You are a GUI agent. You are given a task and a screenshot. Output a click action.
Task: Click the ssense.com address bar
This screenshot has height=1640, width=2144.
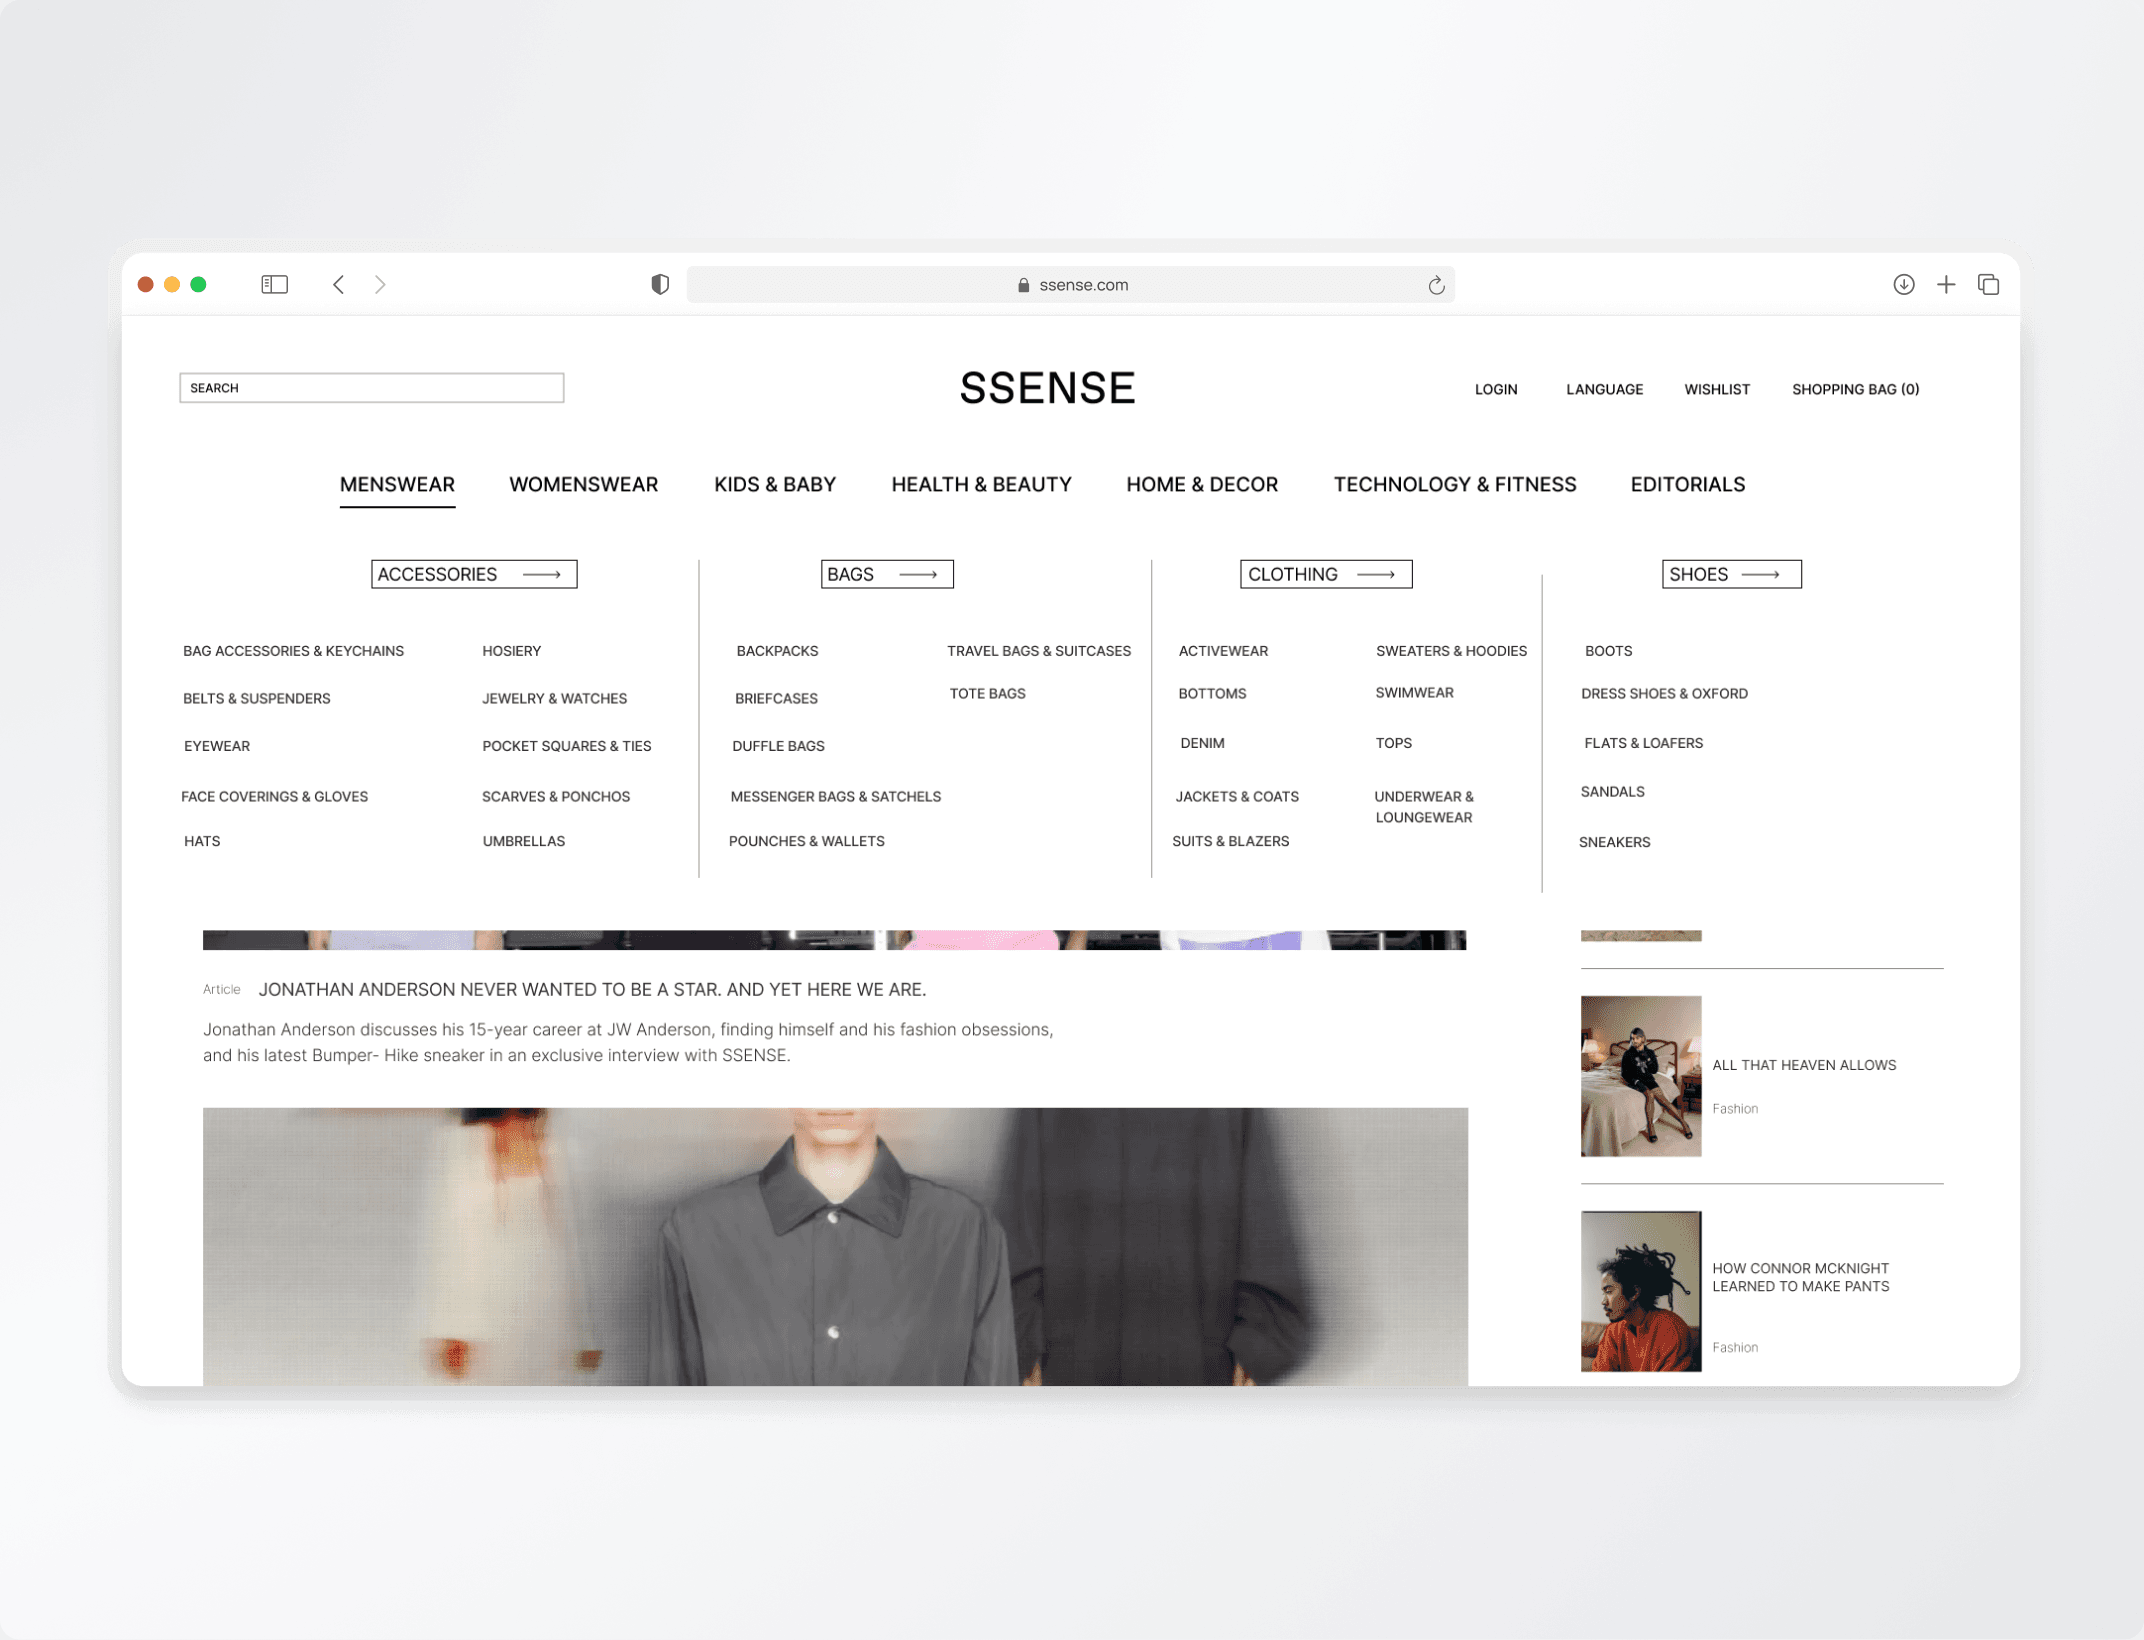coord(1070,285)
